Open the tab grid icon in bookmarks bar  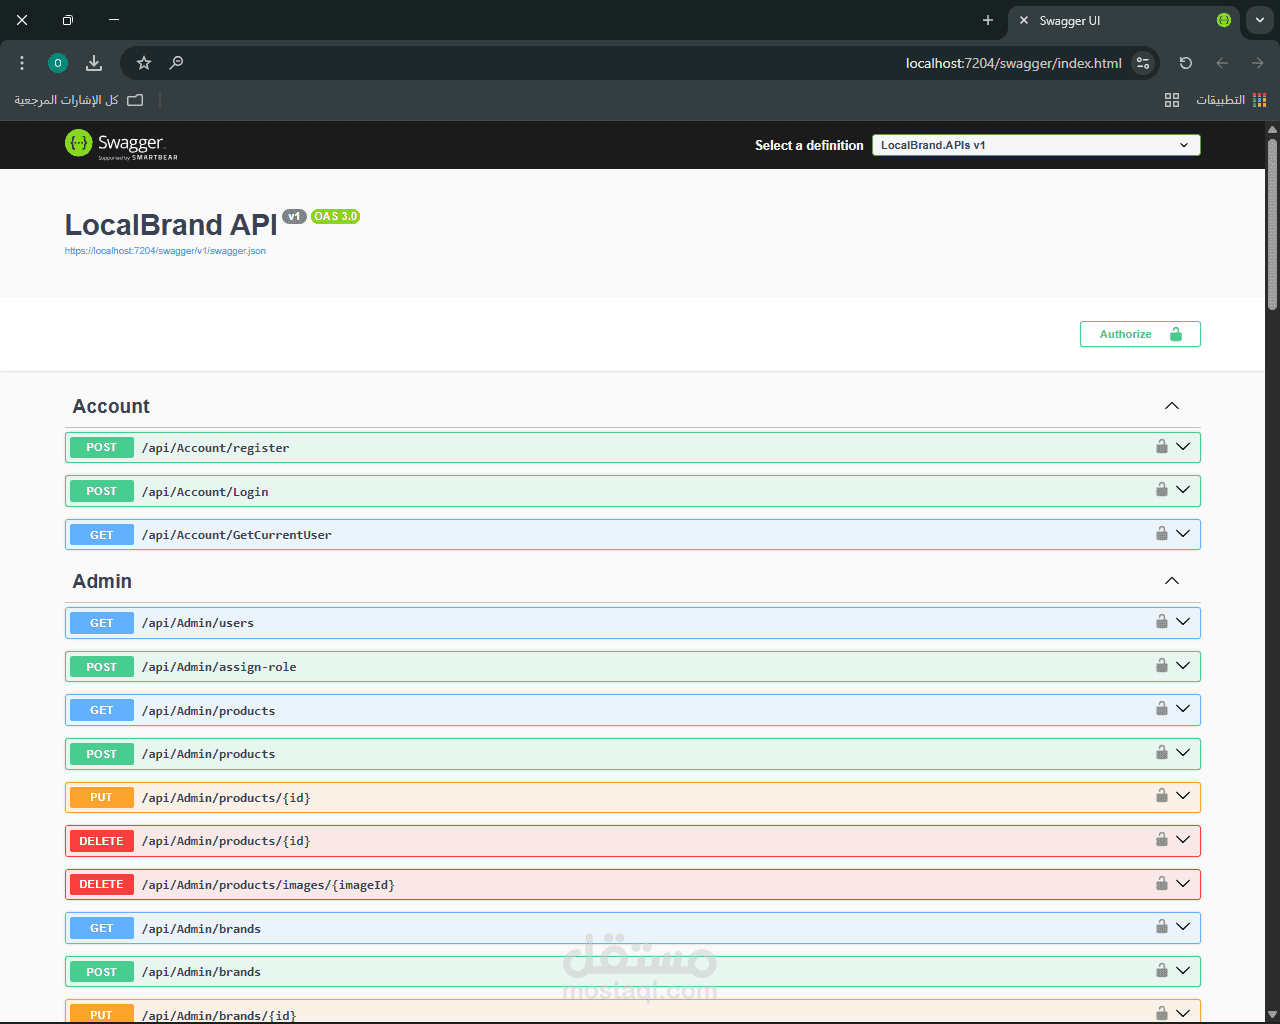(x=1172, y=100)
